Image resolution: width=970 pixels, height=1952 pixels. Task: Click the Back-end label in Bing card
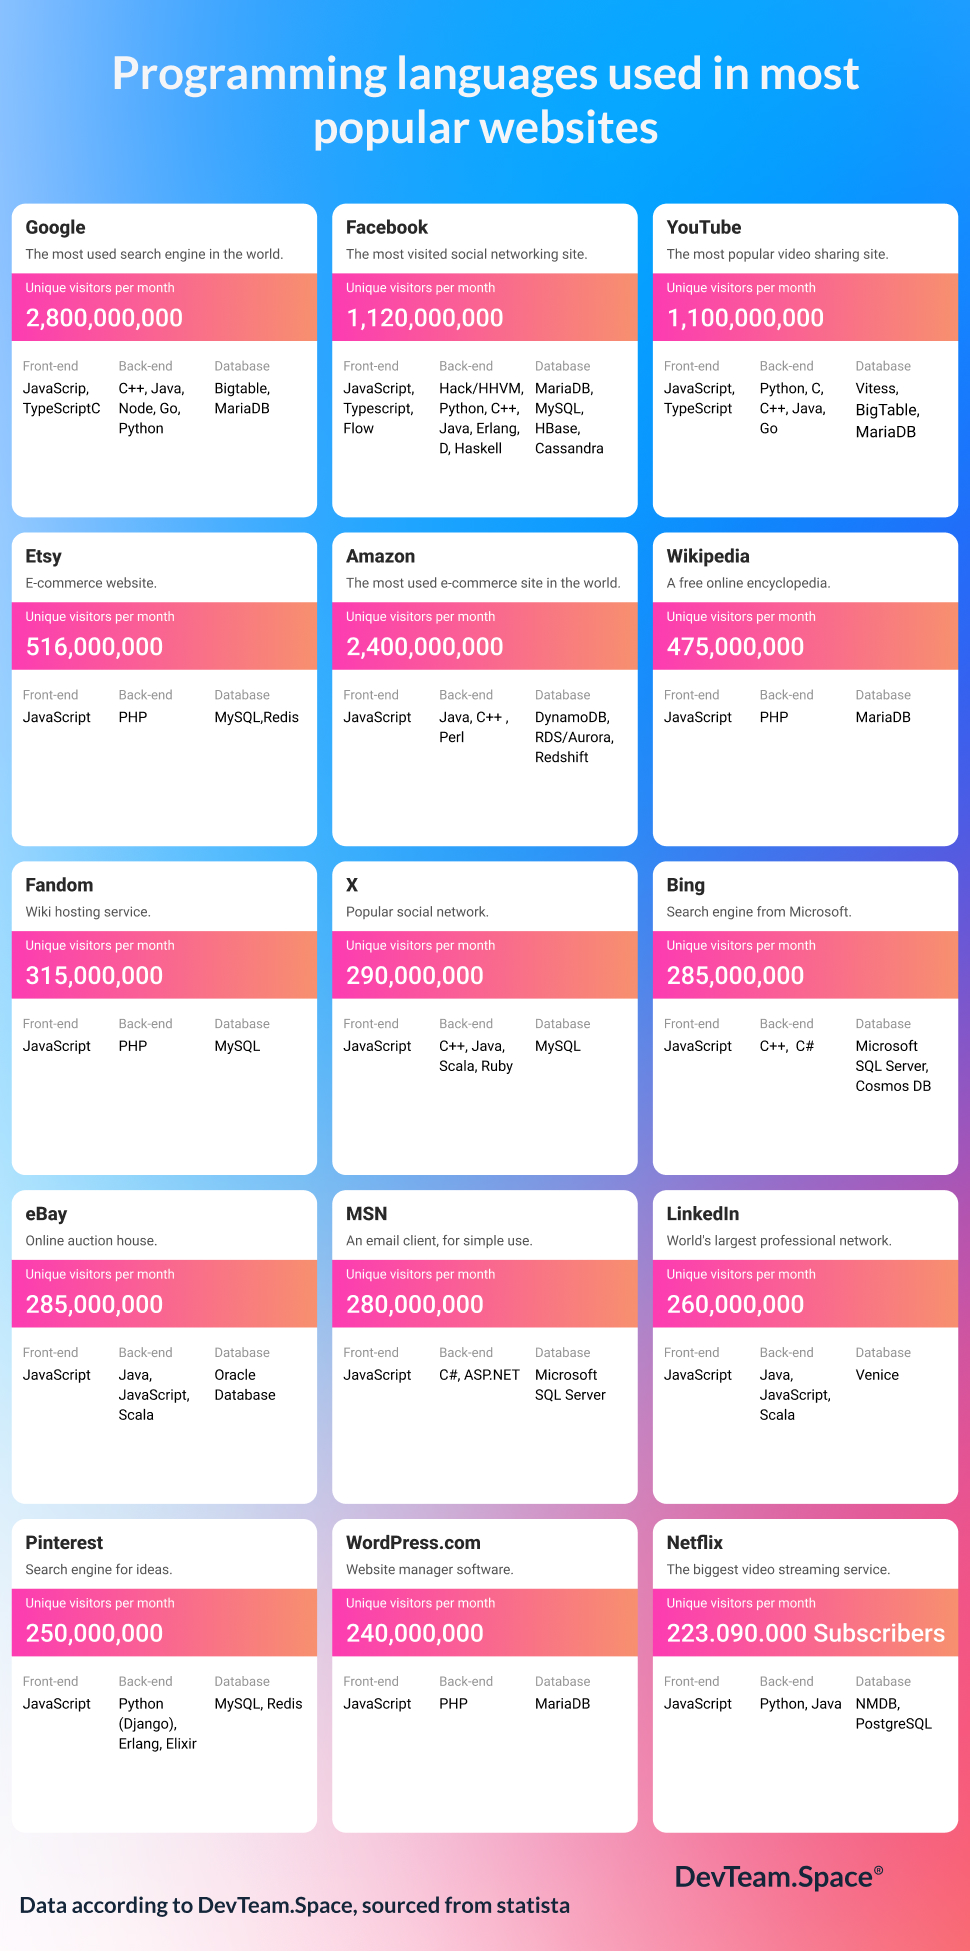[x=786, y=1024]
